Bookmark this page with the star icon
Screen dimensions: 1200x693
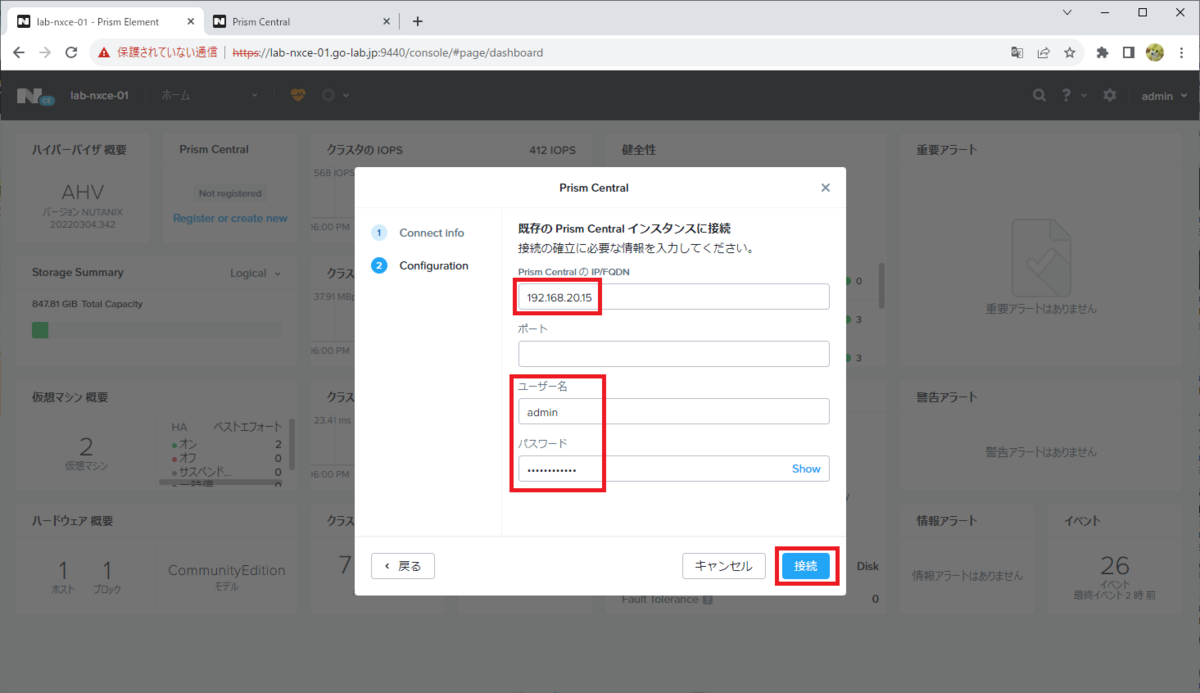coord(1070,52)
